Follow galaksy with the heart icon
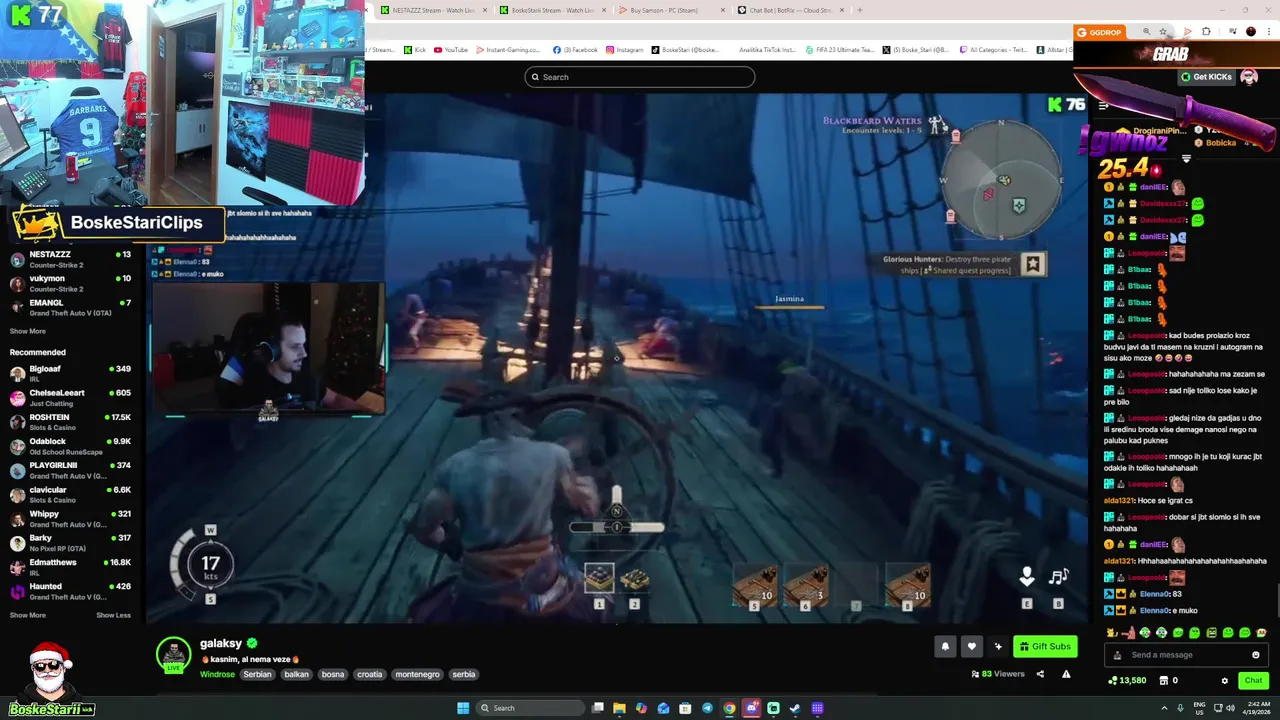The width and height of the screenshot is (1280, 720). click(x=971, y=646)
